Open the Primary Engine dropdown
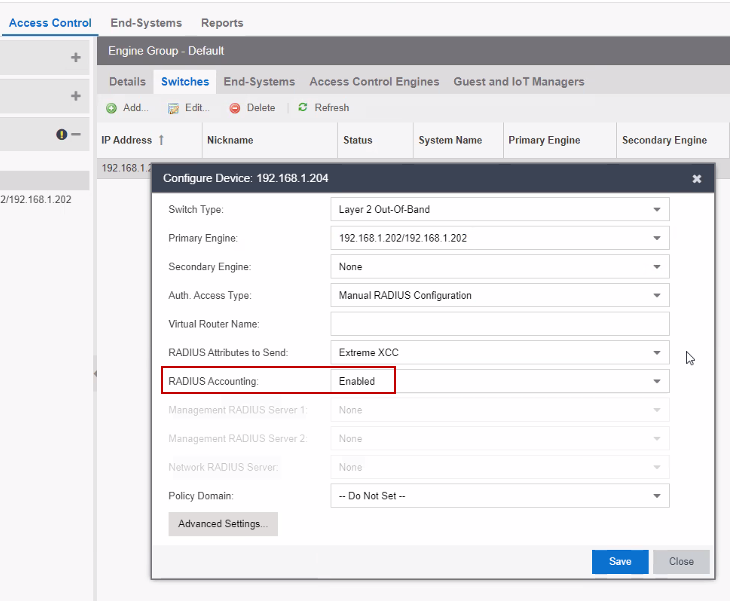 (x=656, y=238)
